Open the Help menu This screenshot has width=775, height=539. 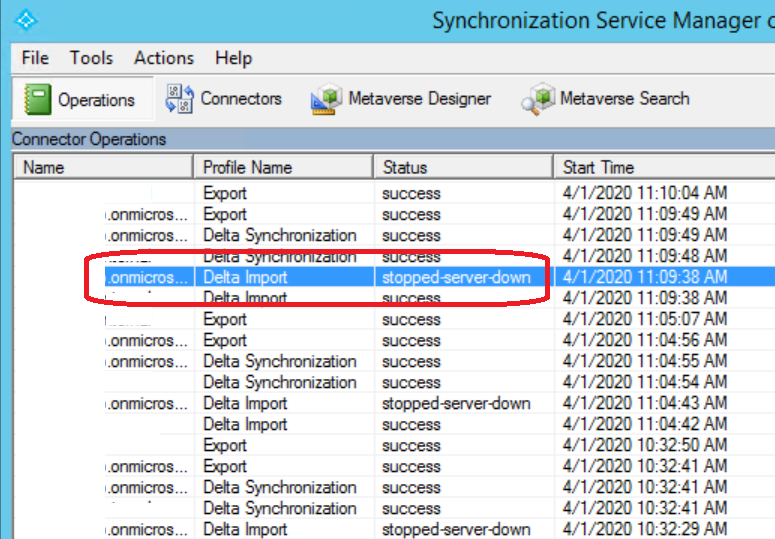pos(233,58)
